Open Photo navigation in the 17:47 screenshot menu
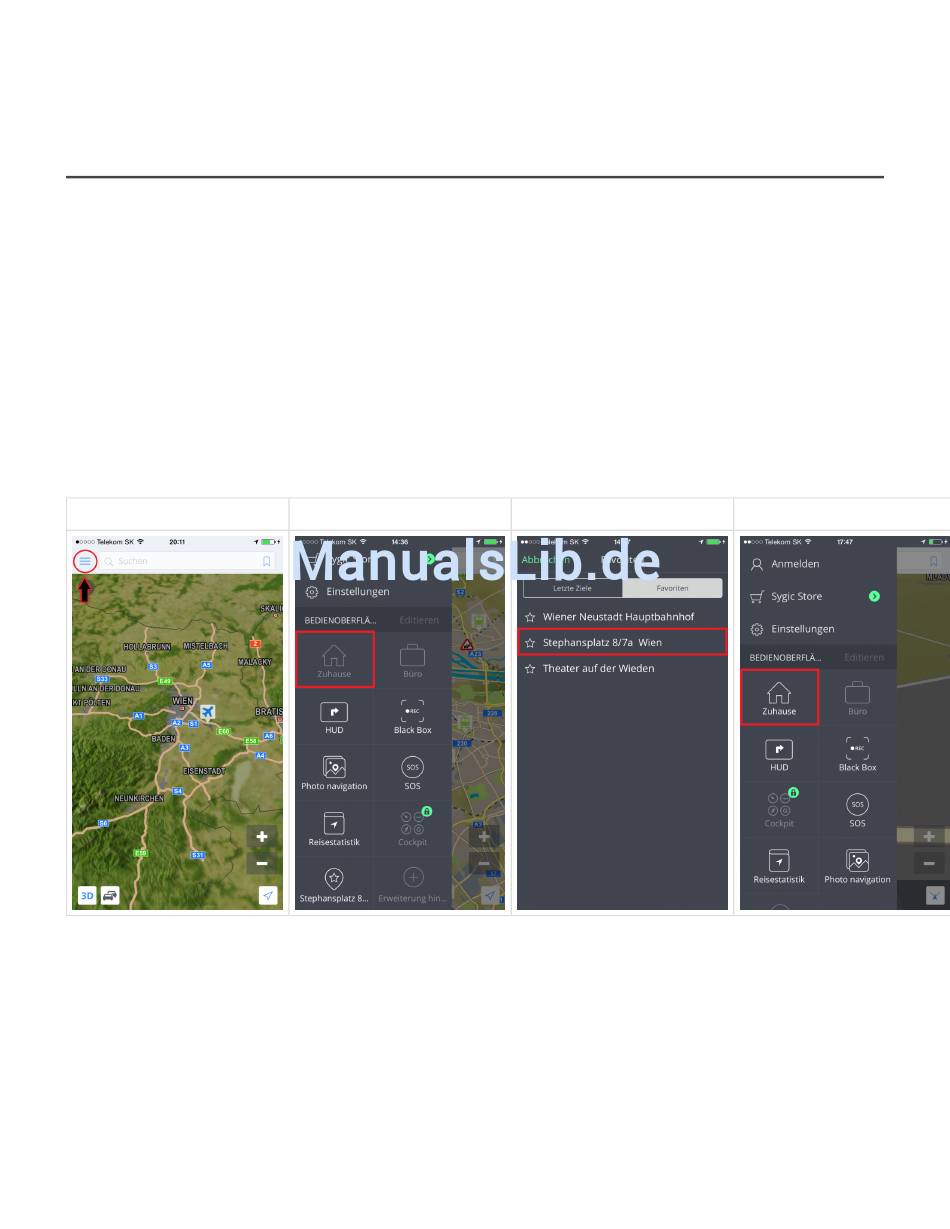The image size is (950, 1229). (857, 866)
